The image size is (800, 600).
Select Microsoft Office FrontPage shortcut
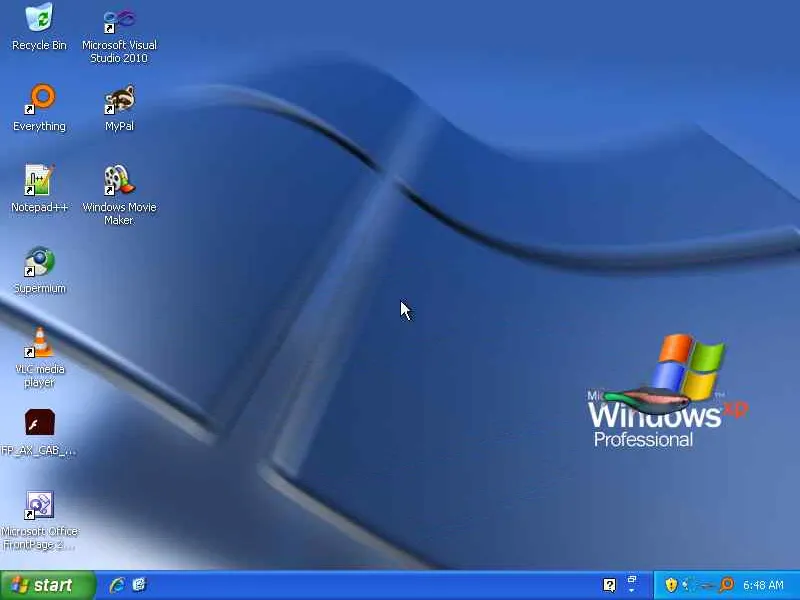click(x=39, y=520)
